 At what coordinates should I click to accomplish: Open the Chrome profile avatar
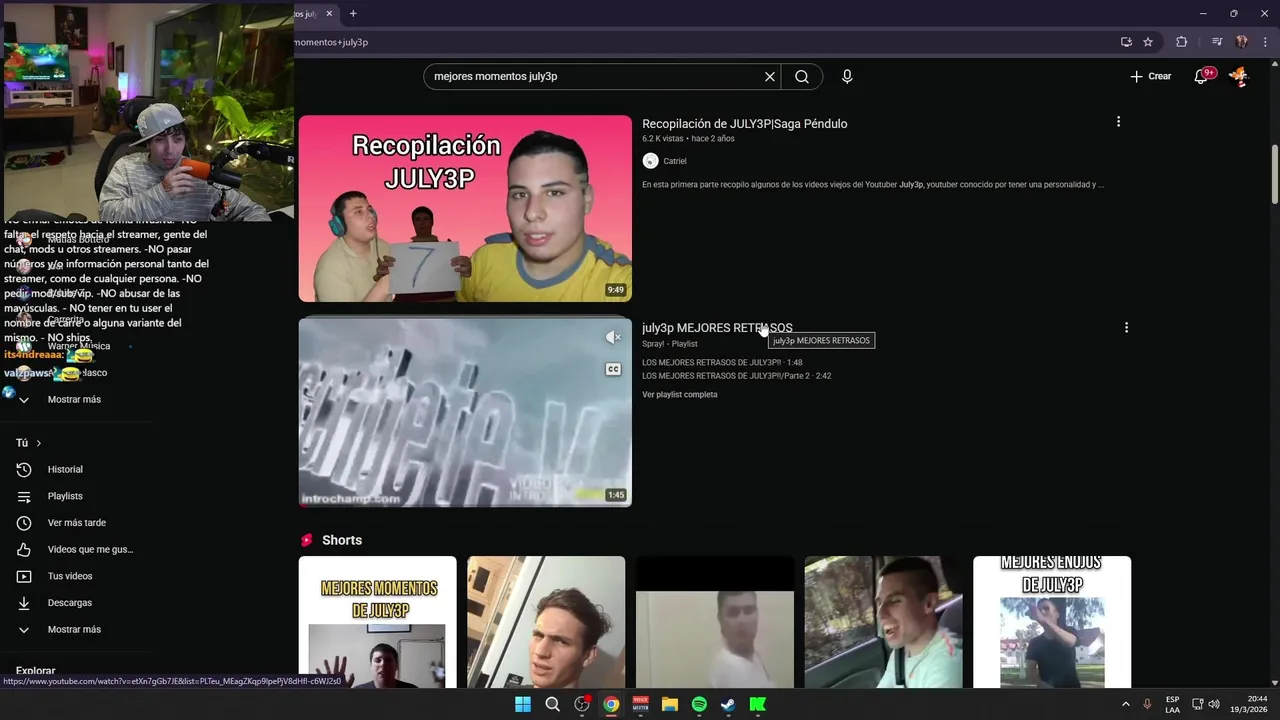point(1241,42)
